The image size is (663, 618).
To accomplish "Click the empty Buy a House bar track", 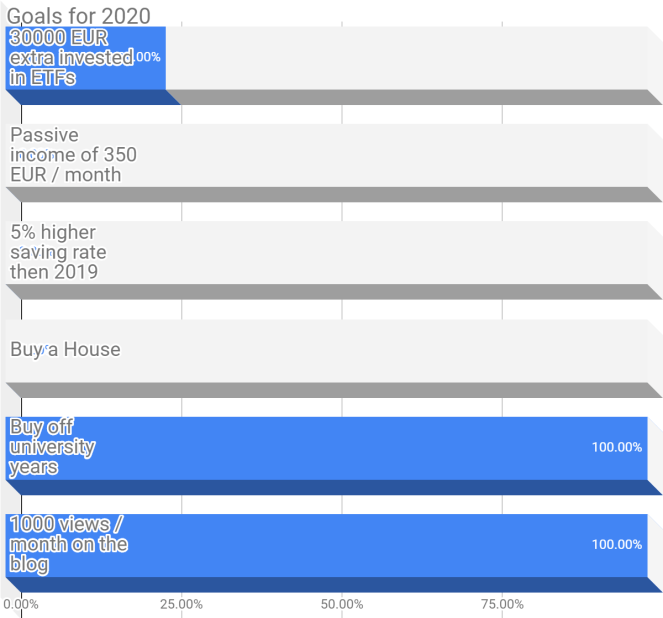I will coord(400,350).
